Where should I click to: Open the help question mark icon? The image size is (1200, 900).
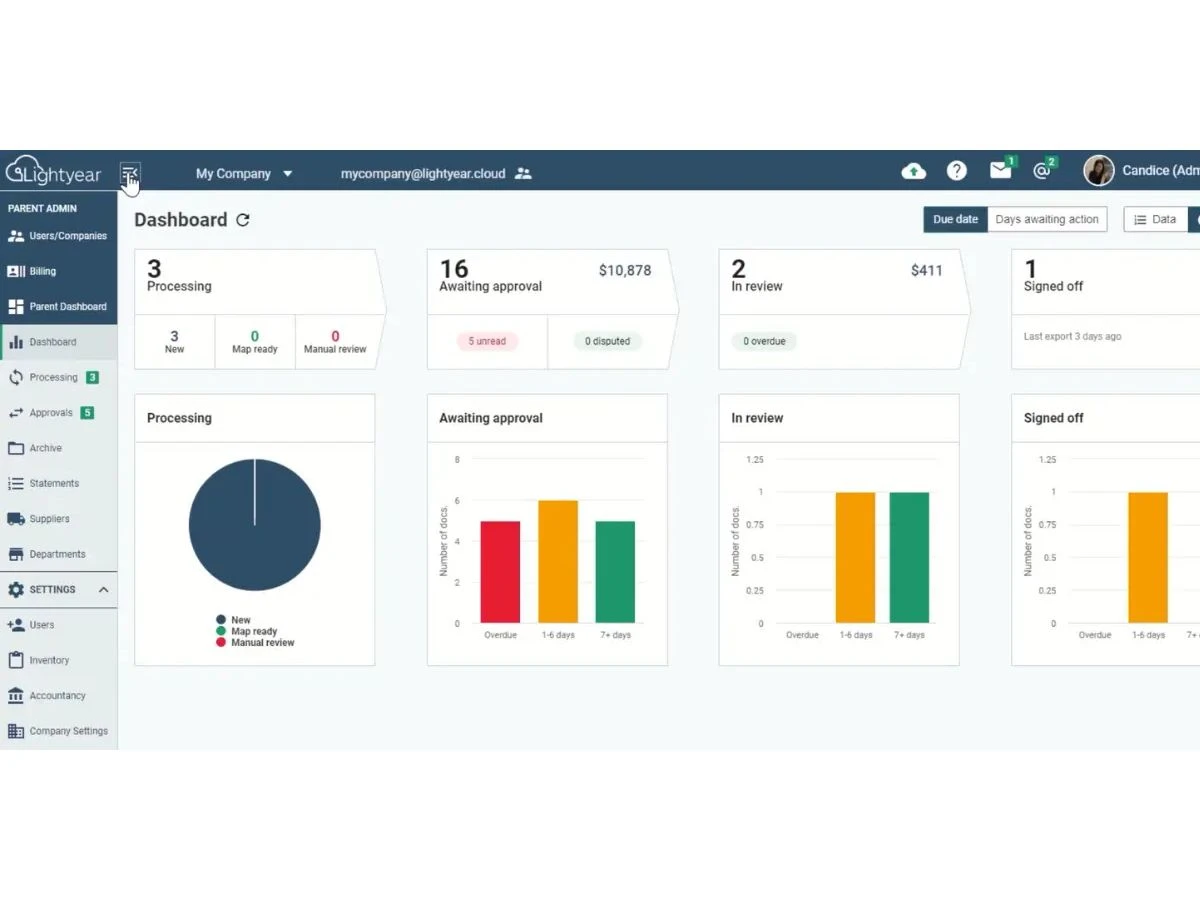(957, 171)
